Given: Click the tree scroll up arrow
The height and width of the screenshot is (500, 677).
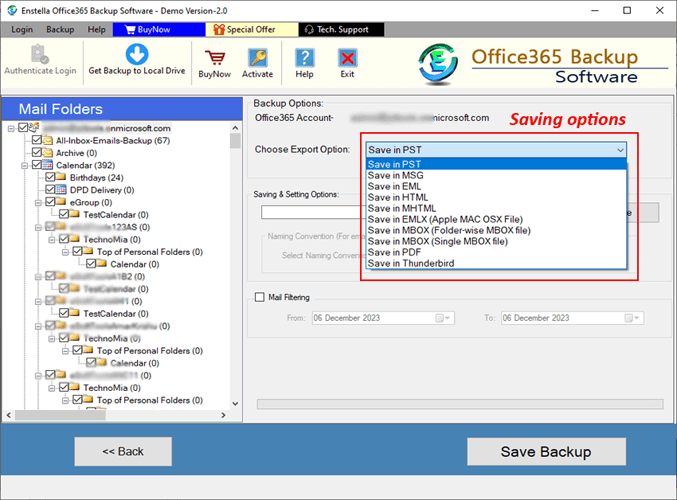Looking at the screenshot, I should (x=235, y=128).
